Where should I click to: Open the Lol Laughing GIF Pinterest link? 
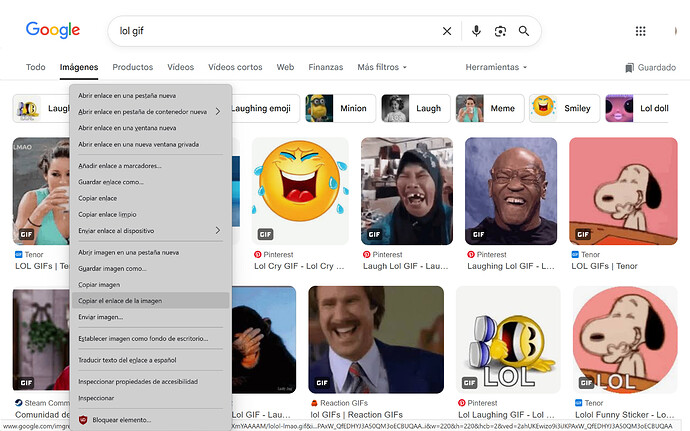(506, 415)
